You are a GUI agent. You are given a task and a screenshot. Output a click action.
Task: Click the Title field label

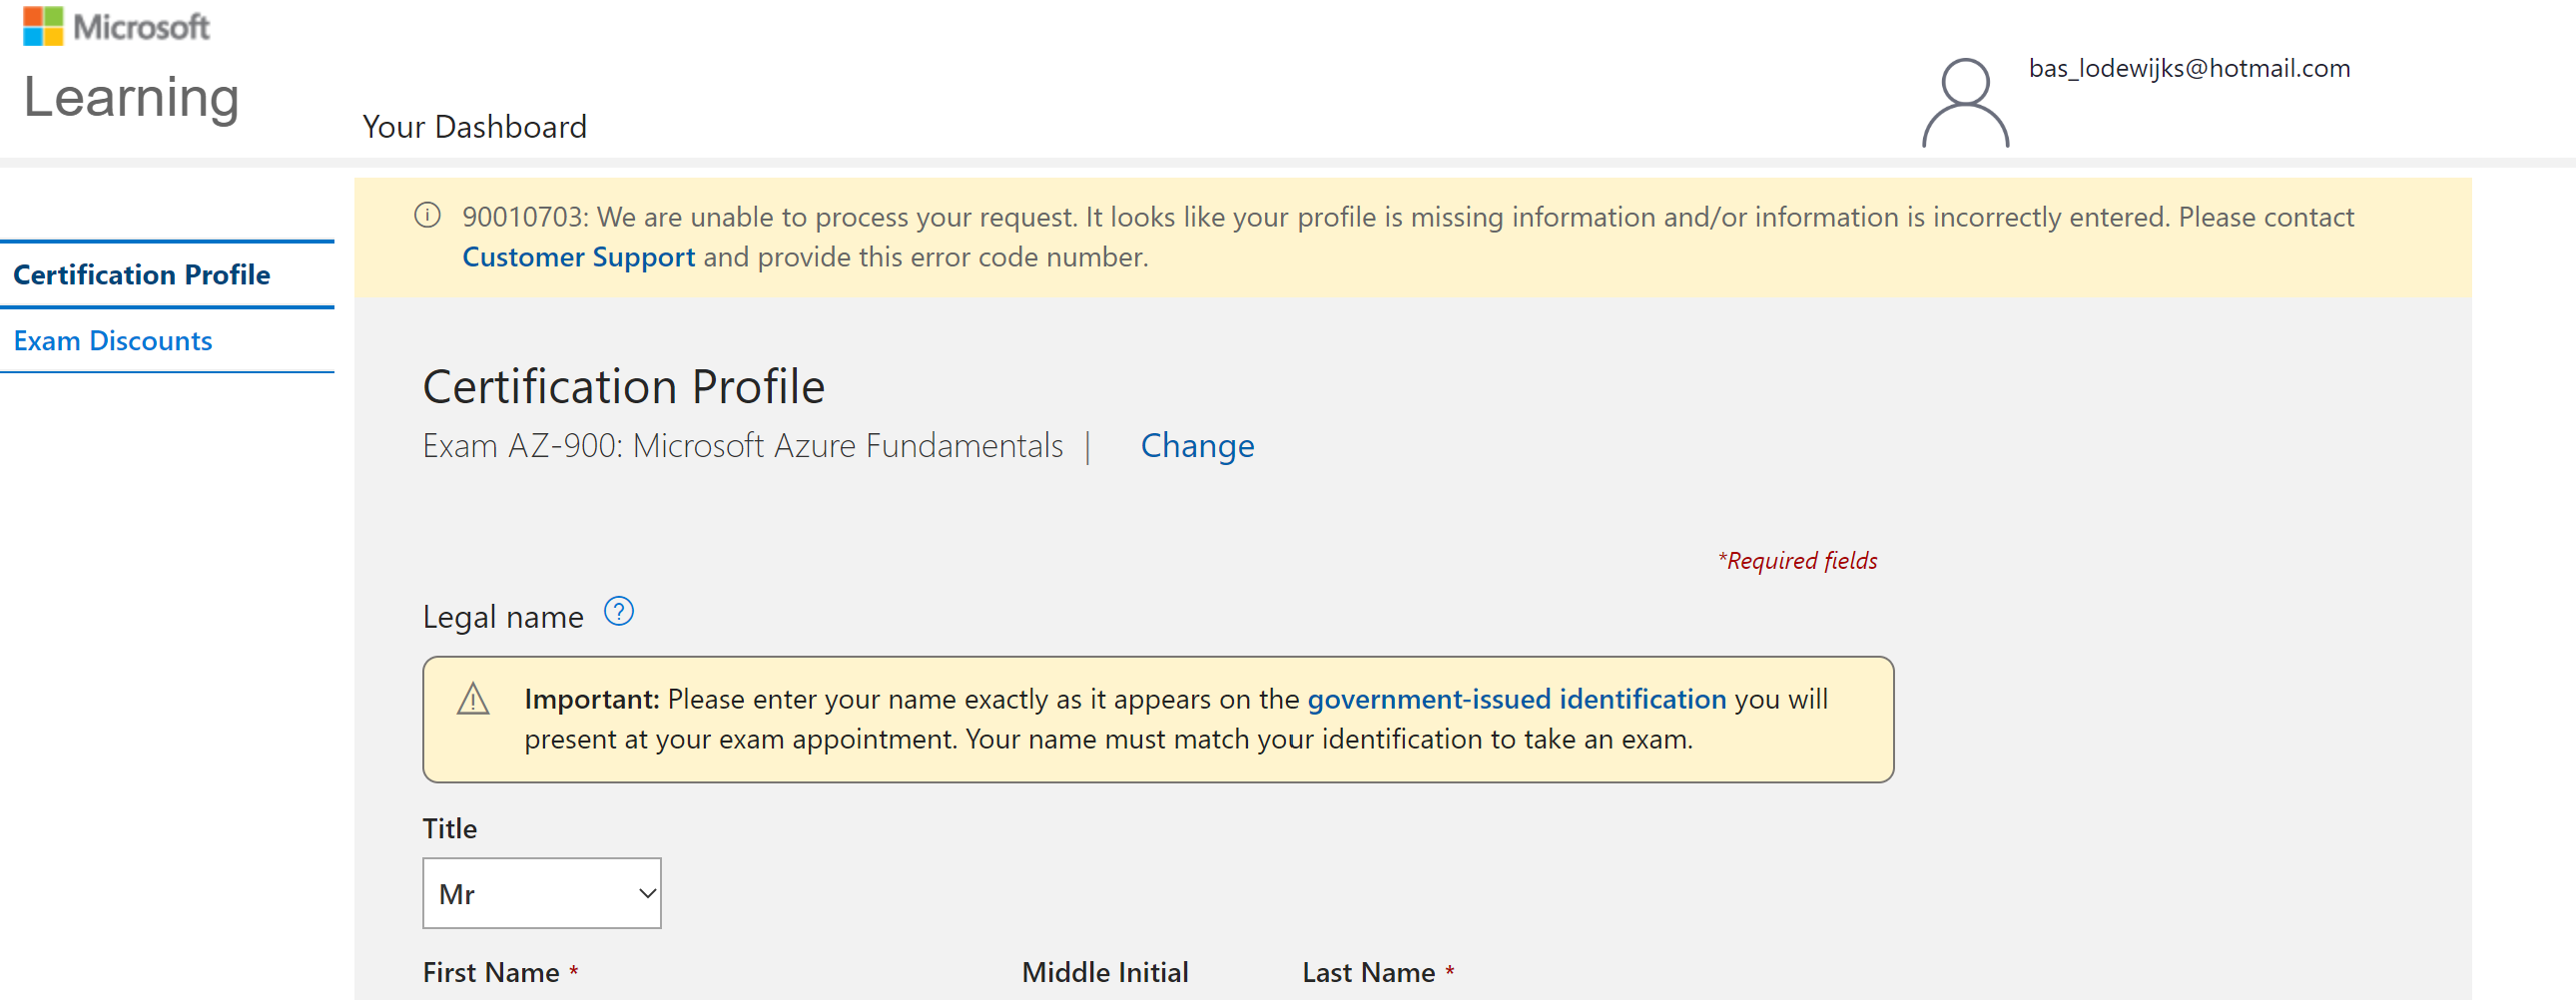point(450,828)
